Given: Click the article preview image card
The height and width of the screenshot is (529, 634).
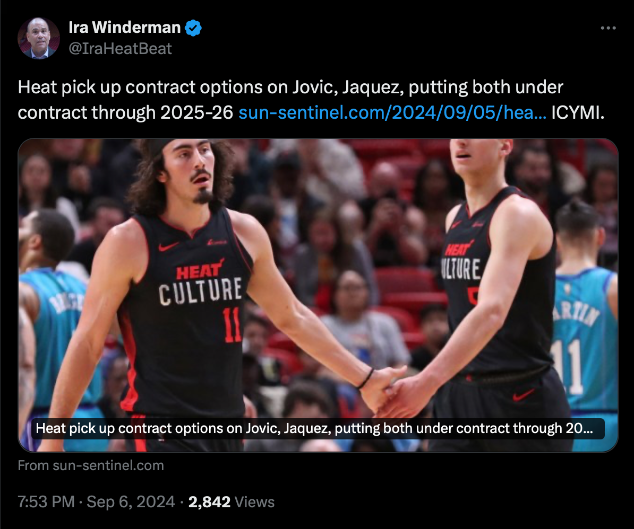Looking at the screenshot, I should 318,295.
